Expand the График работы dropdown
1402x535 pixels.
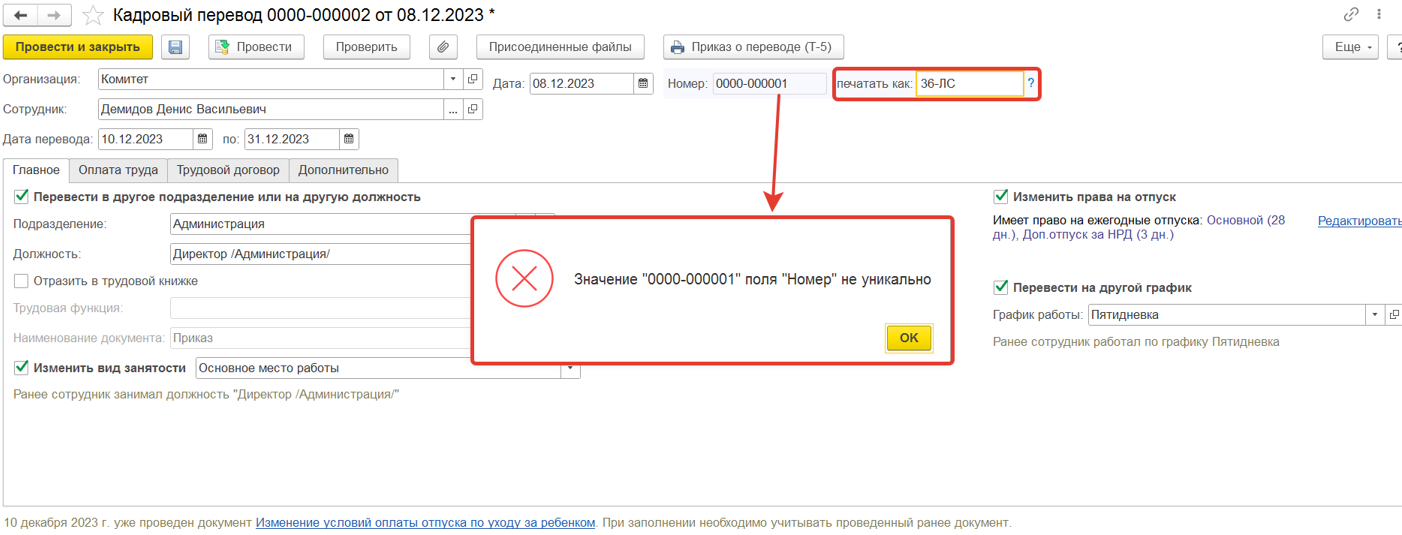1374,315
